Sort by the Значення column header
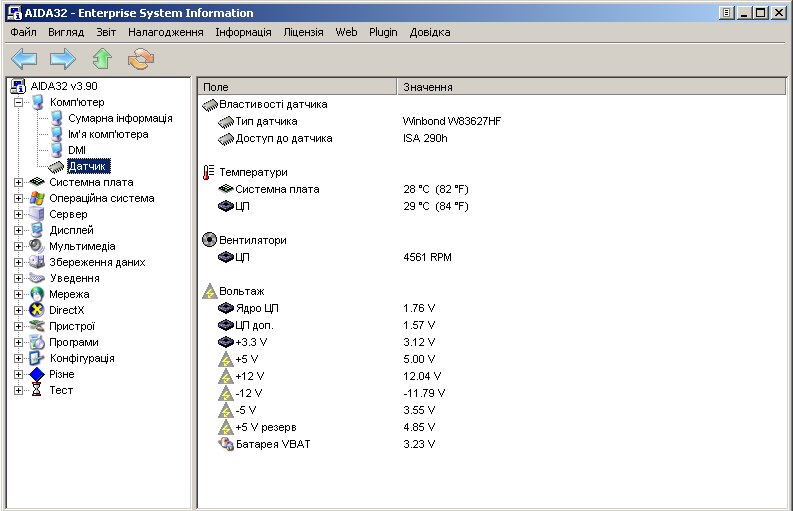Screen dimensions: 793x511 coord(591,87)
